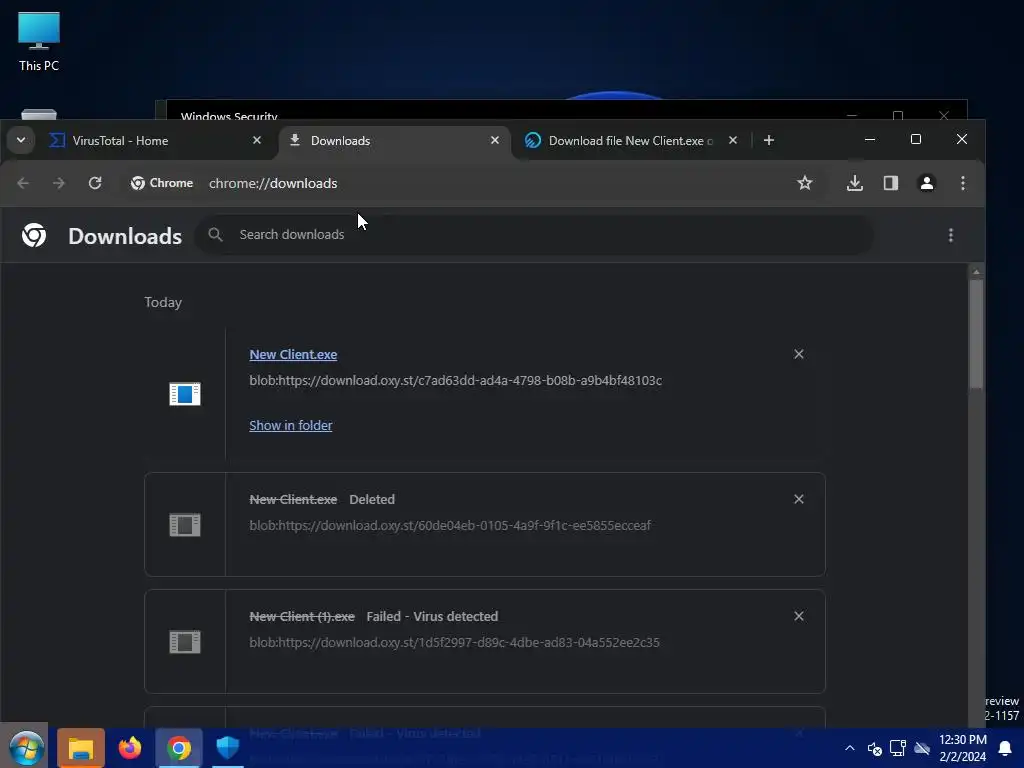The height and width of the screenshot is (768, 1024).
Task: Click the search magnifier icon
Action: click(215, 234)
